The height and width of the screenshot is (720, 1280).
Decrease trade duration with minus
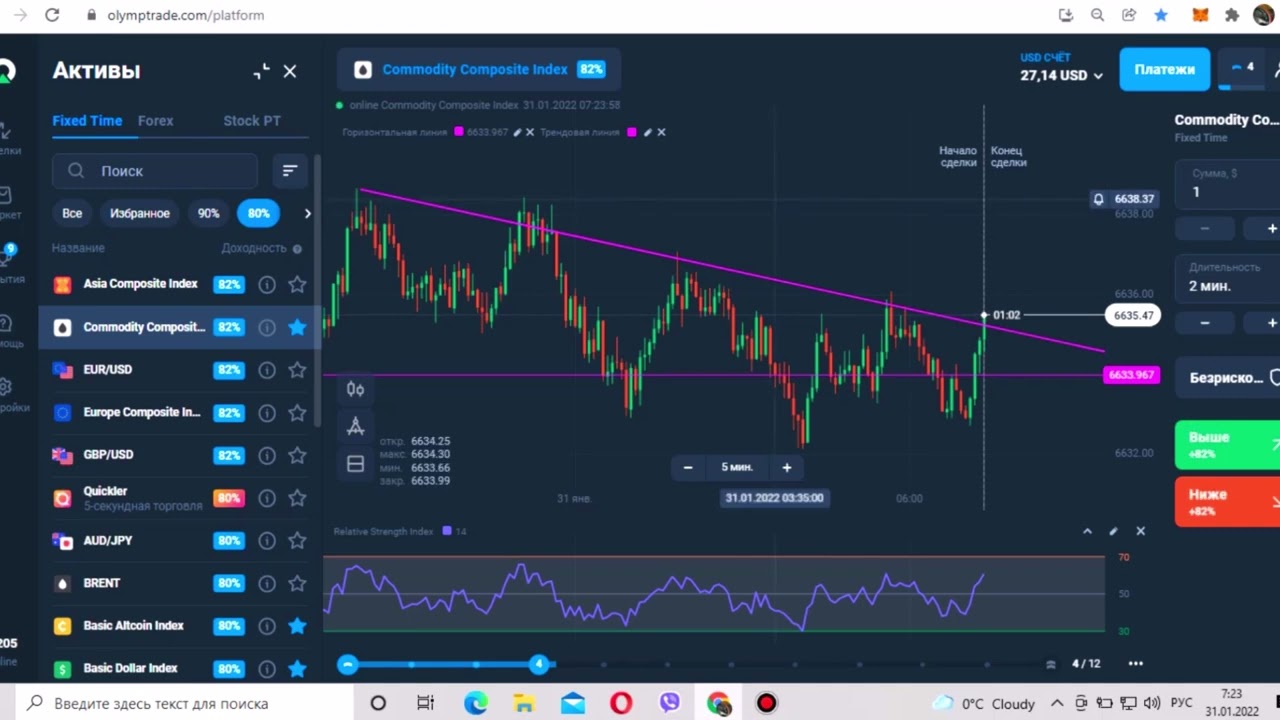(x=1204, y=323)
